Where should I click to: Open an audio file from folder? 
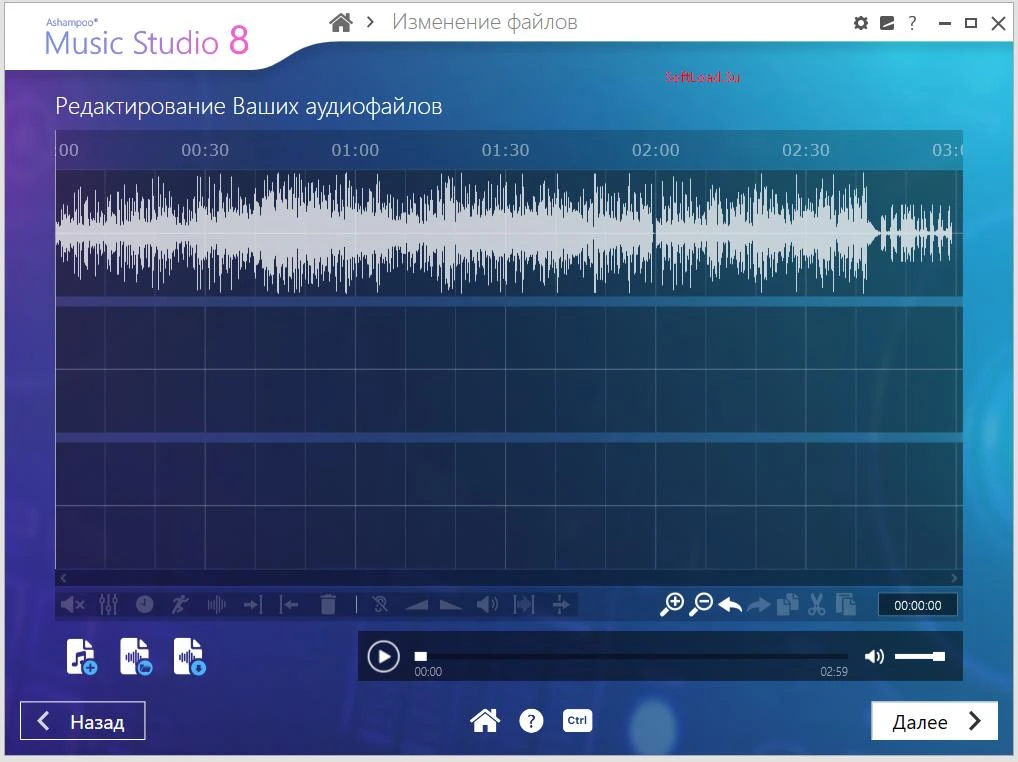point(136,657)
